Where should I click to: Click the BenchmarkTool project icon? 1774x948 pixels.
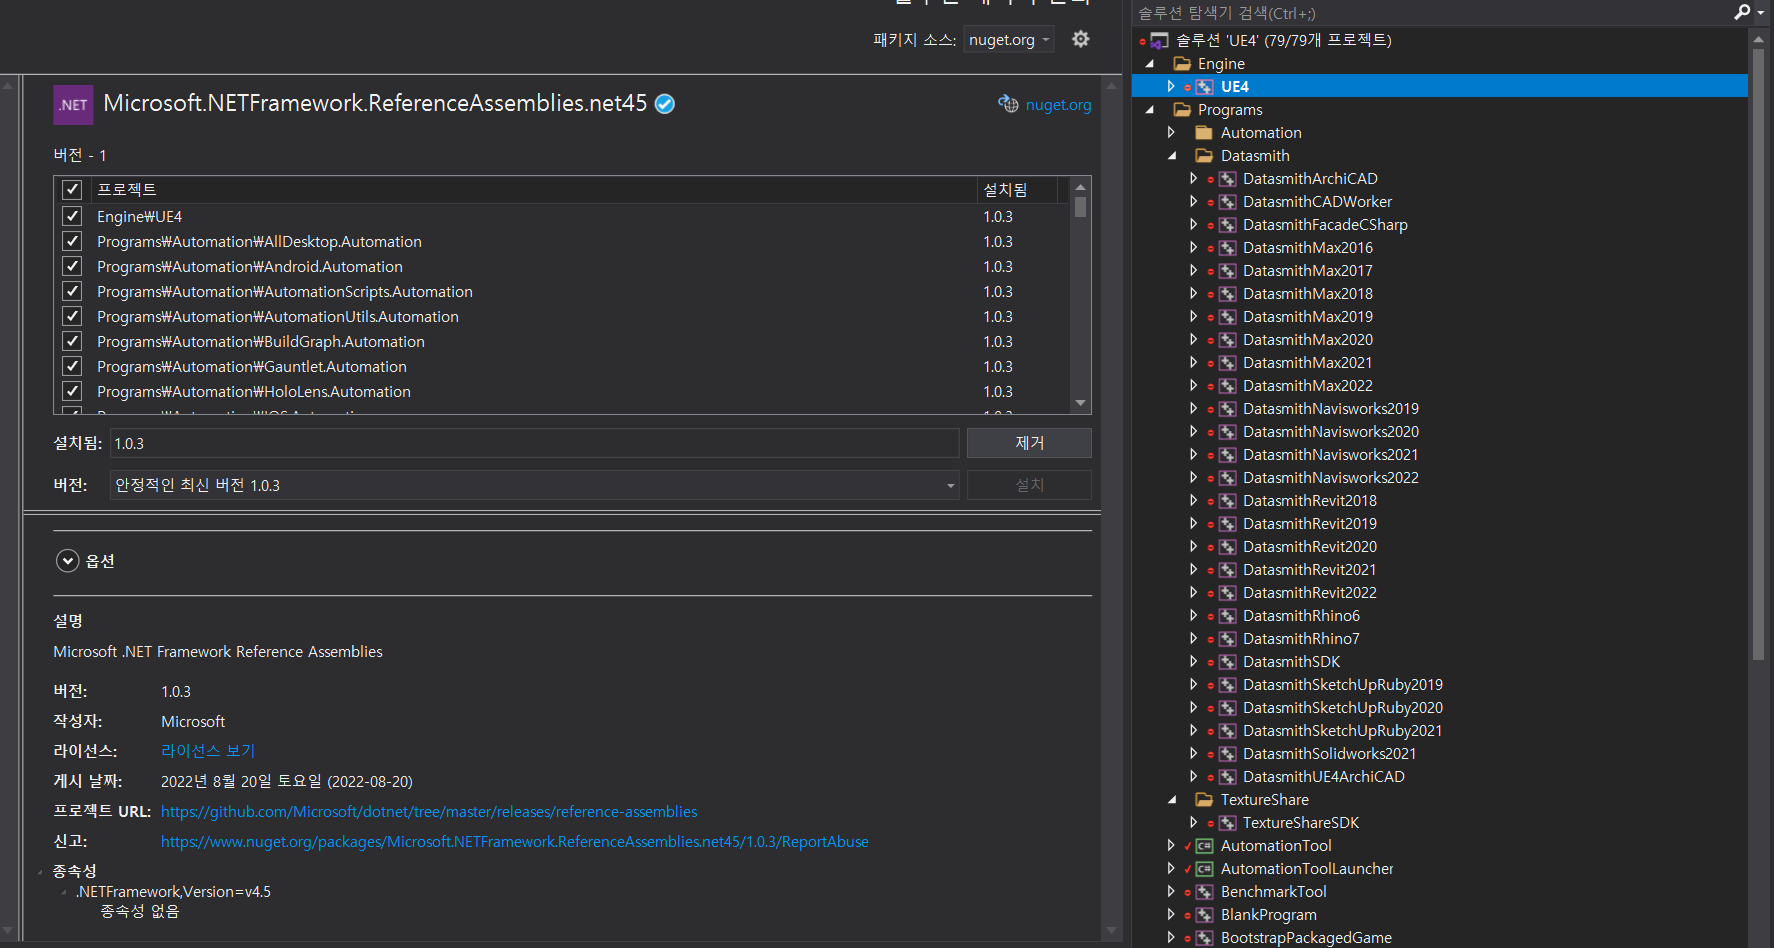click(x=1205, y=892)
